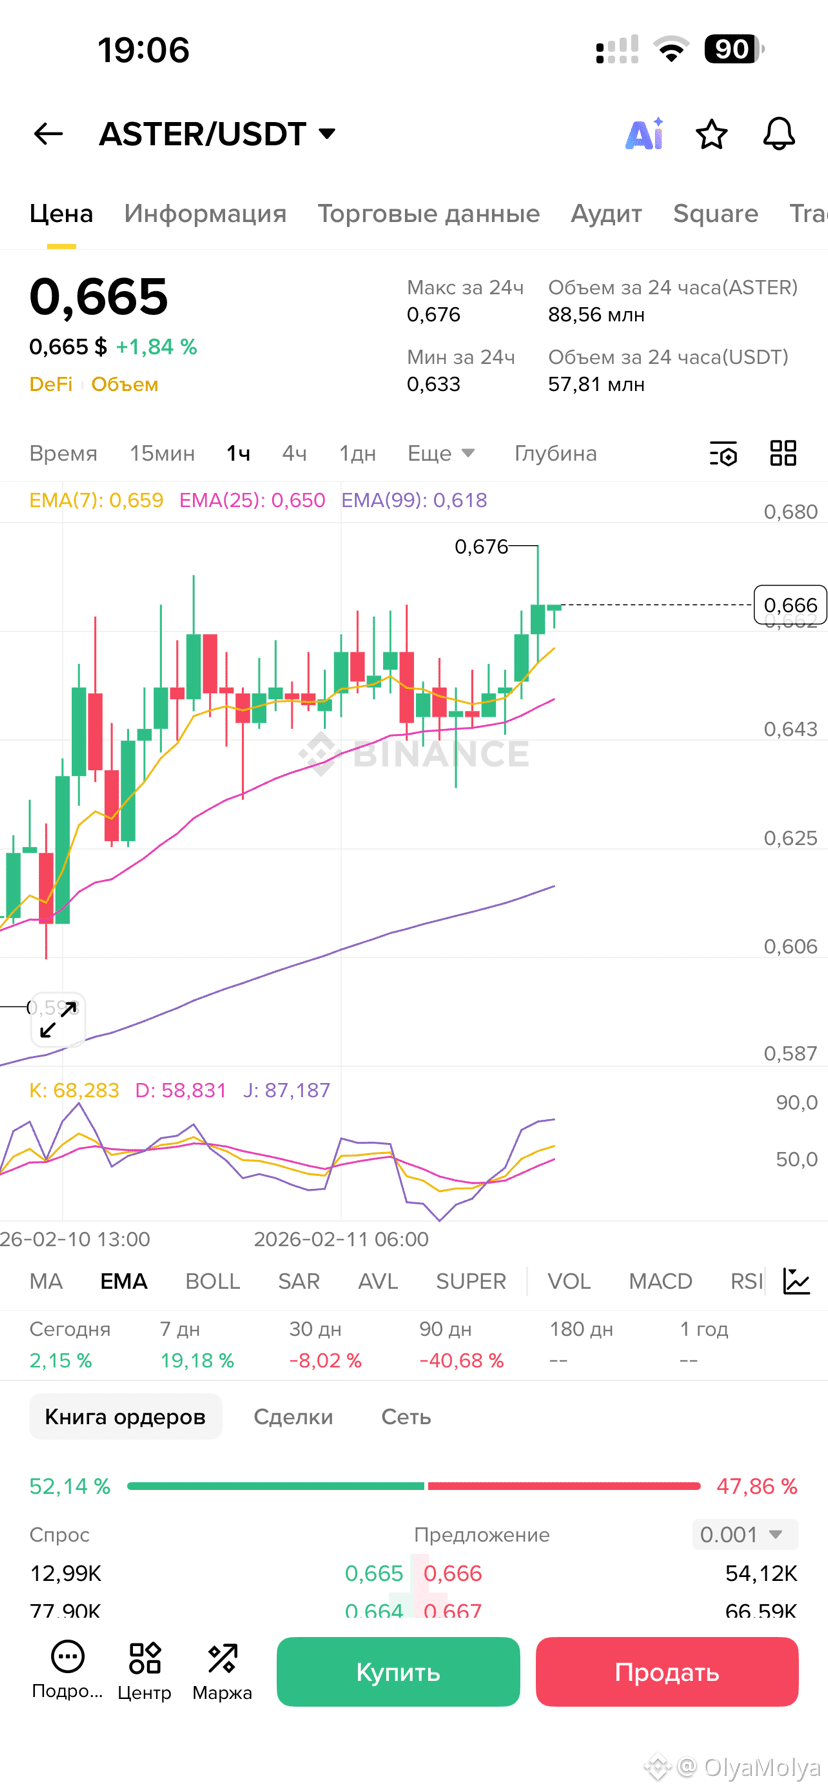Open ASTER/USDT pair selector dropdown
The height and width of the screenshot is (1792, 828).
click(x=218, y=134)
